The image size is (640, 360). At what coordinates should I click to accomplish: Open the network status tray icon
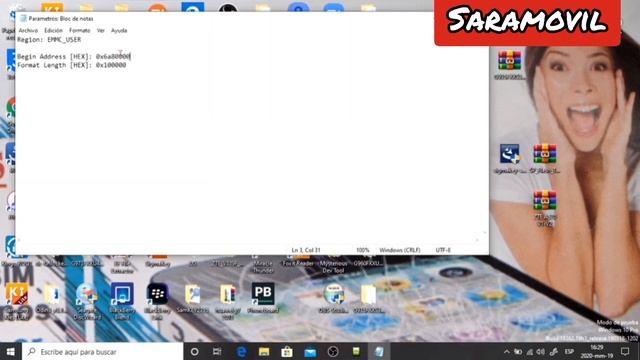pos(530,351)
